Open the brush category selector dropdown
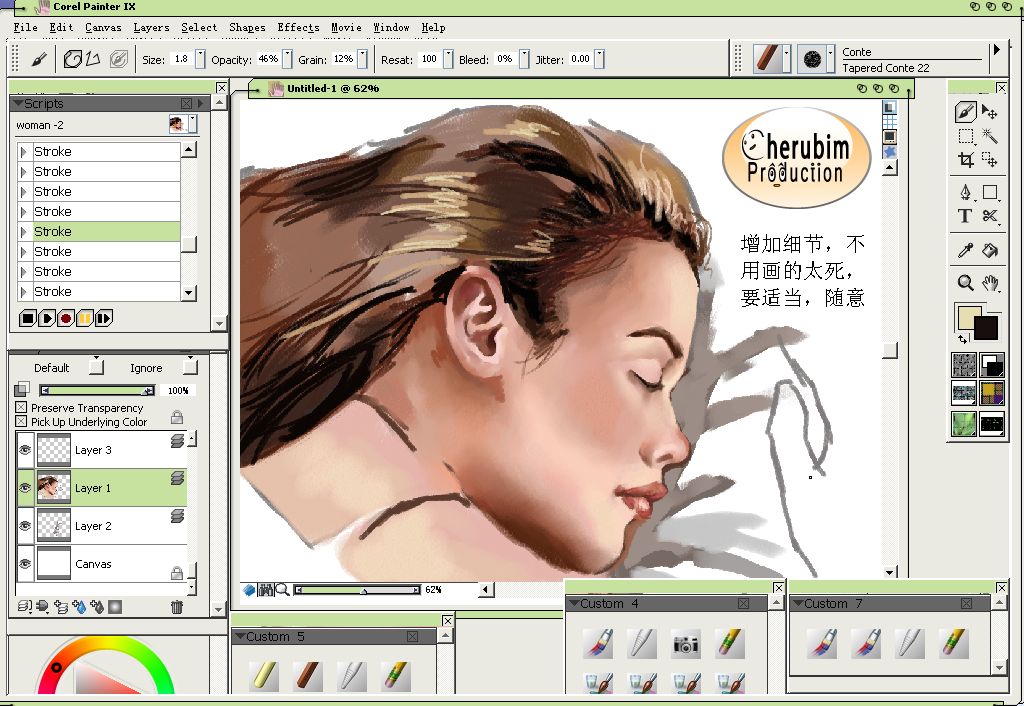The image size is (1024, 706). (786, 59)
